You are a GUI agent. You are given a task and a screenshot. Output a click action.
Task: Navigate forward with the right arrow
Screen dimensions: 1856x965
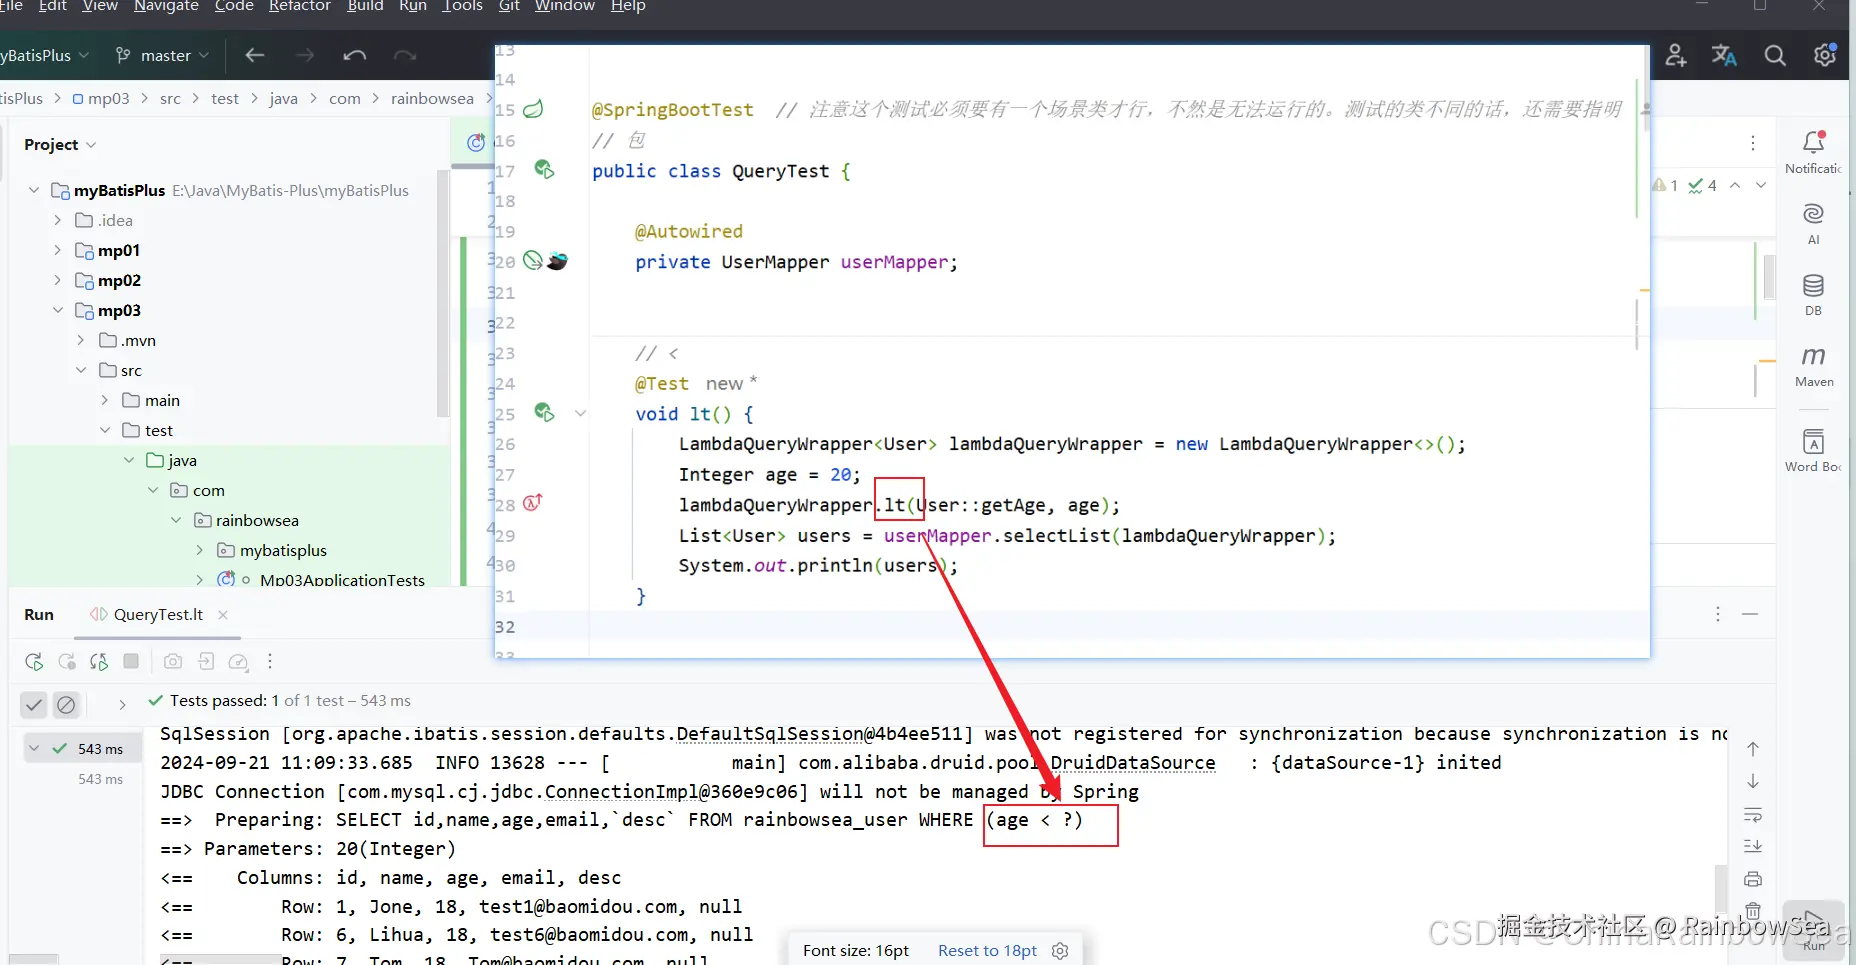click(305, 56)
